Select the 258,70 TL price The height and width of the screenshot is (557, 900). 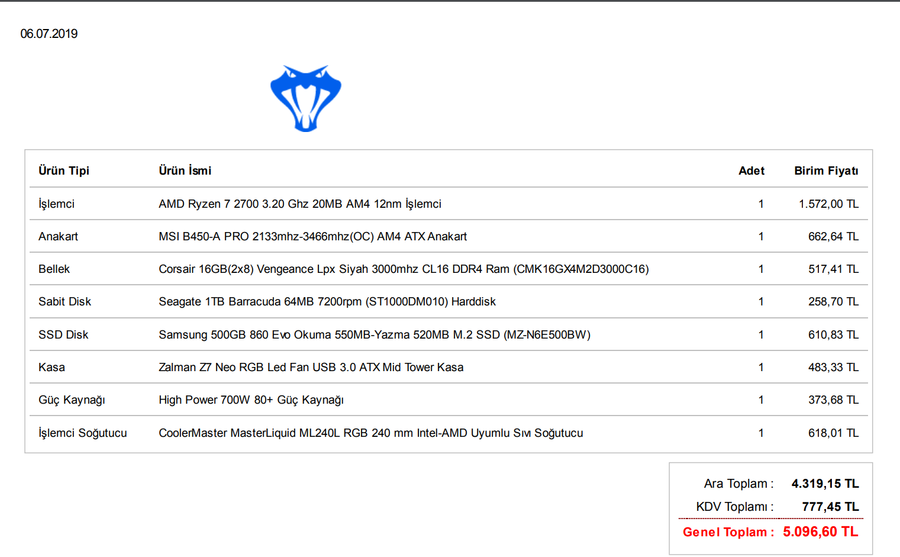(833, 302)
